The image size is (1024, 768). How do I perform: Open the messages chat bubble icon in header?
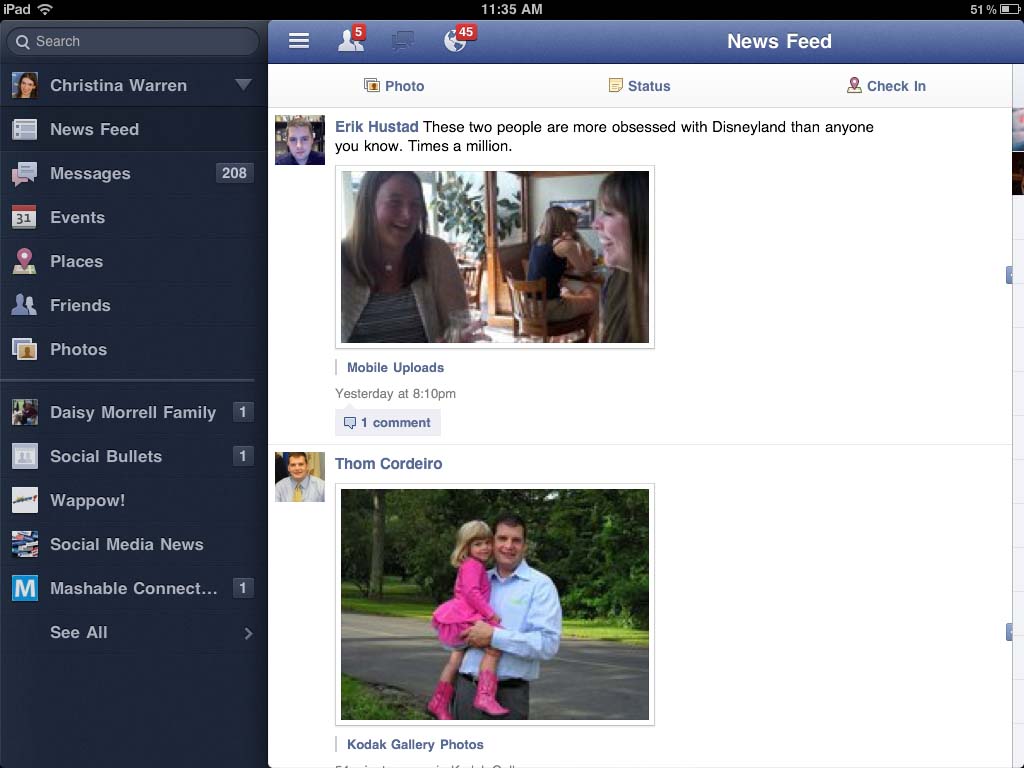coord(402,41)
